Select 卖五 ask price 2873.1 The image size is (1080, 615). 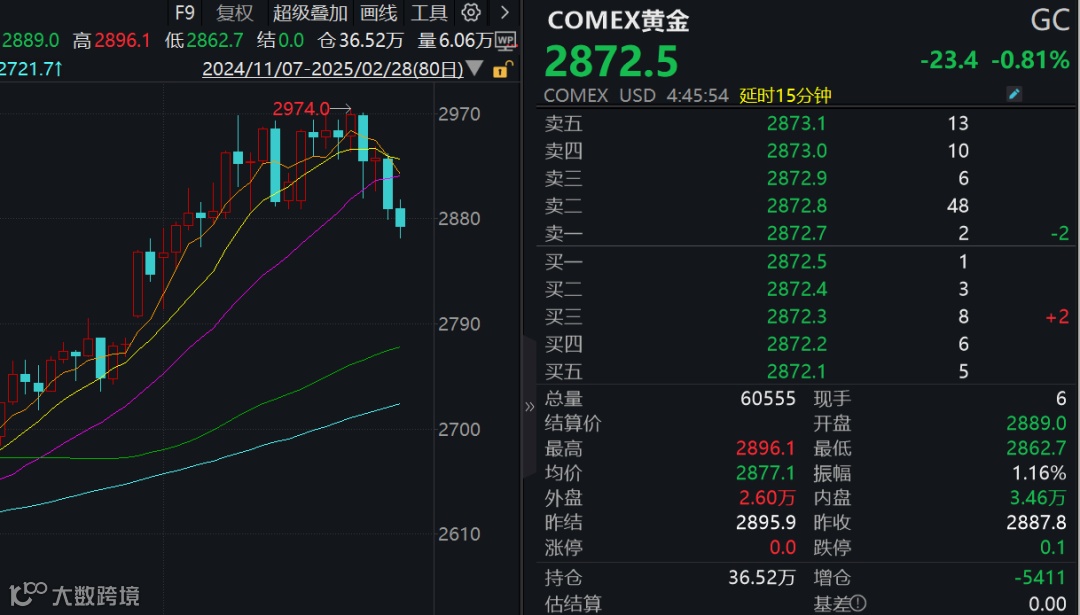tap(796, 123)
